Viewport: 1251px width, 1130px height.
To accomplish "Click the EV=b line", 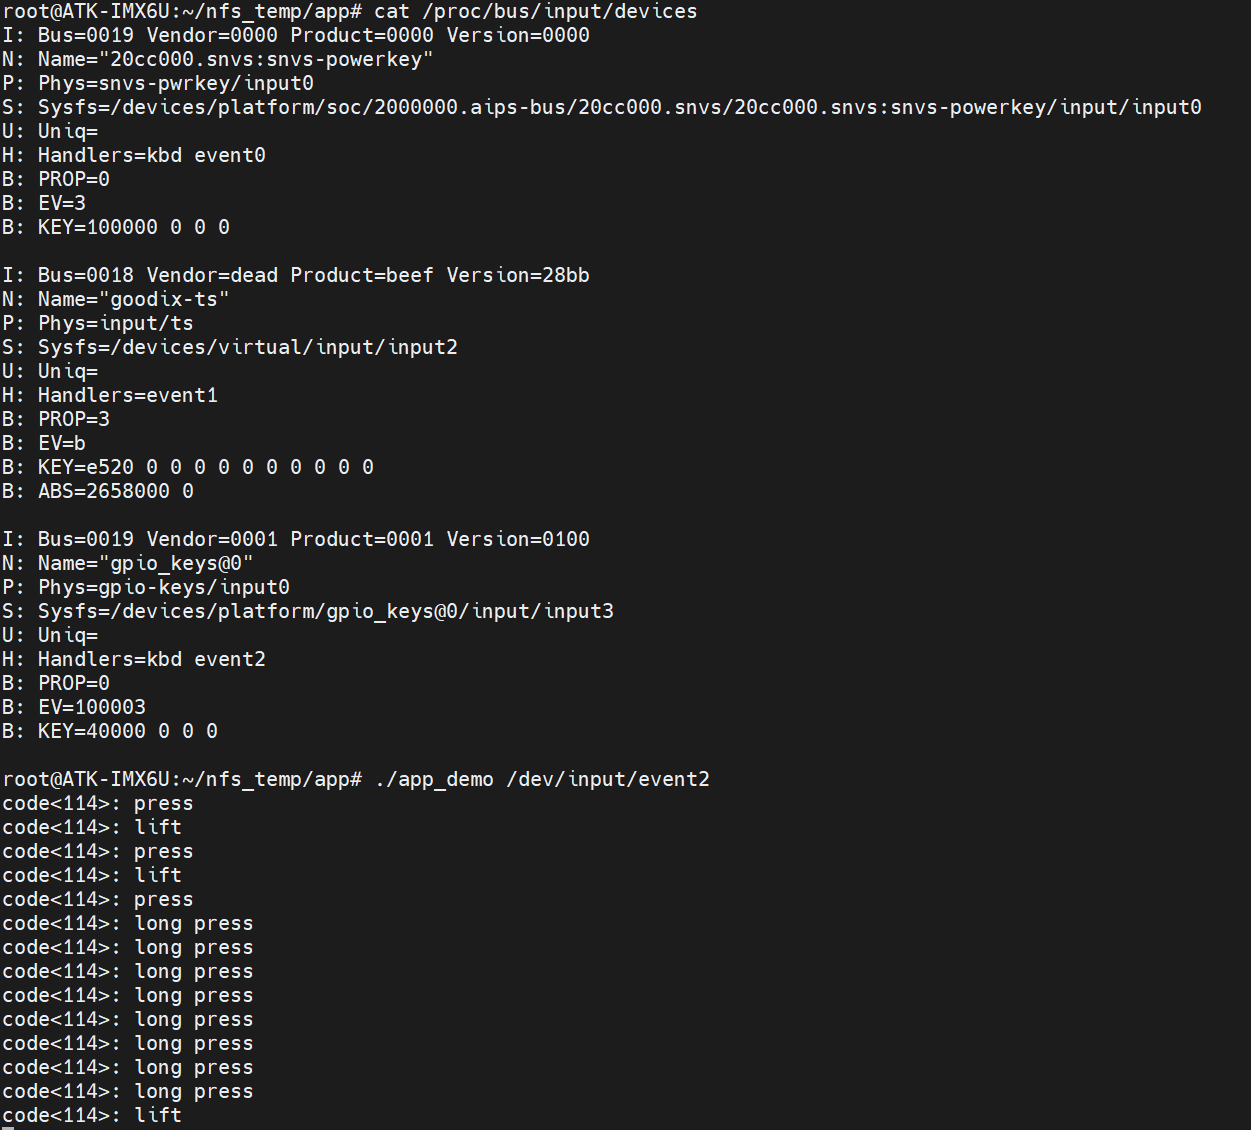I will click(x=61, y=443).
